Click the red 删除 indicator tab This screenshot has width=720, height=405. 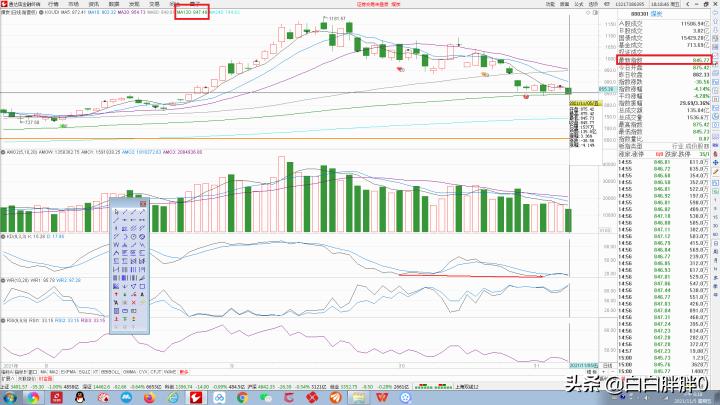184,372
